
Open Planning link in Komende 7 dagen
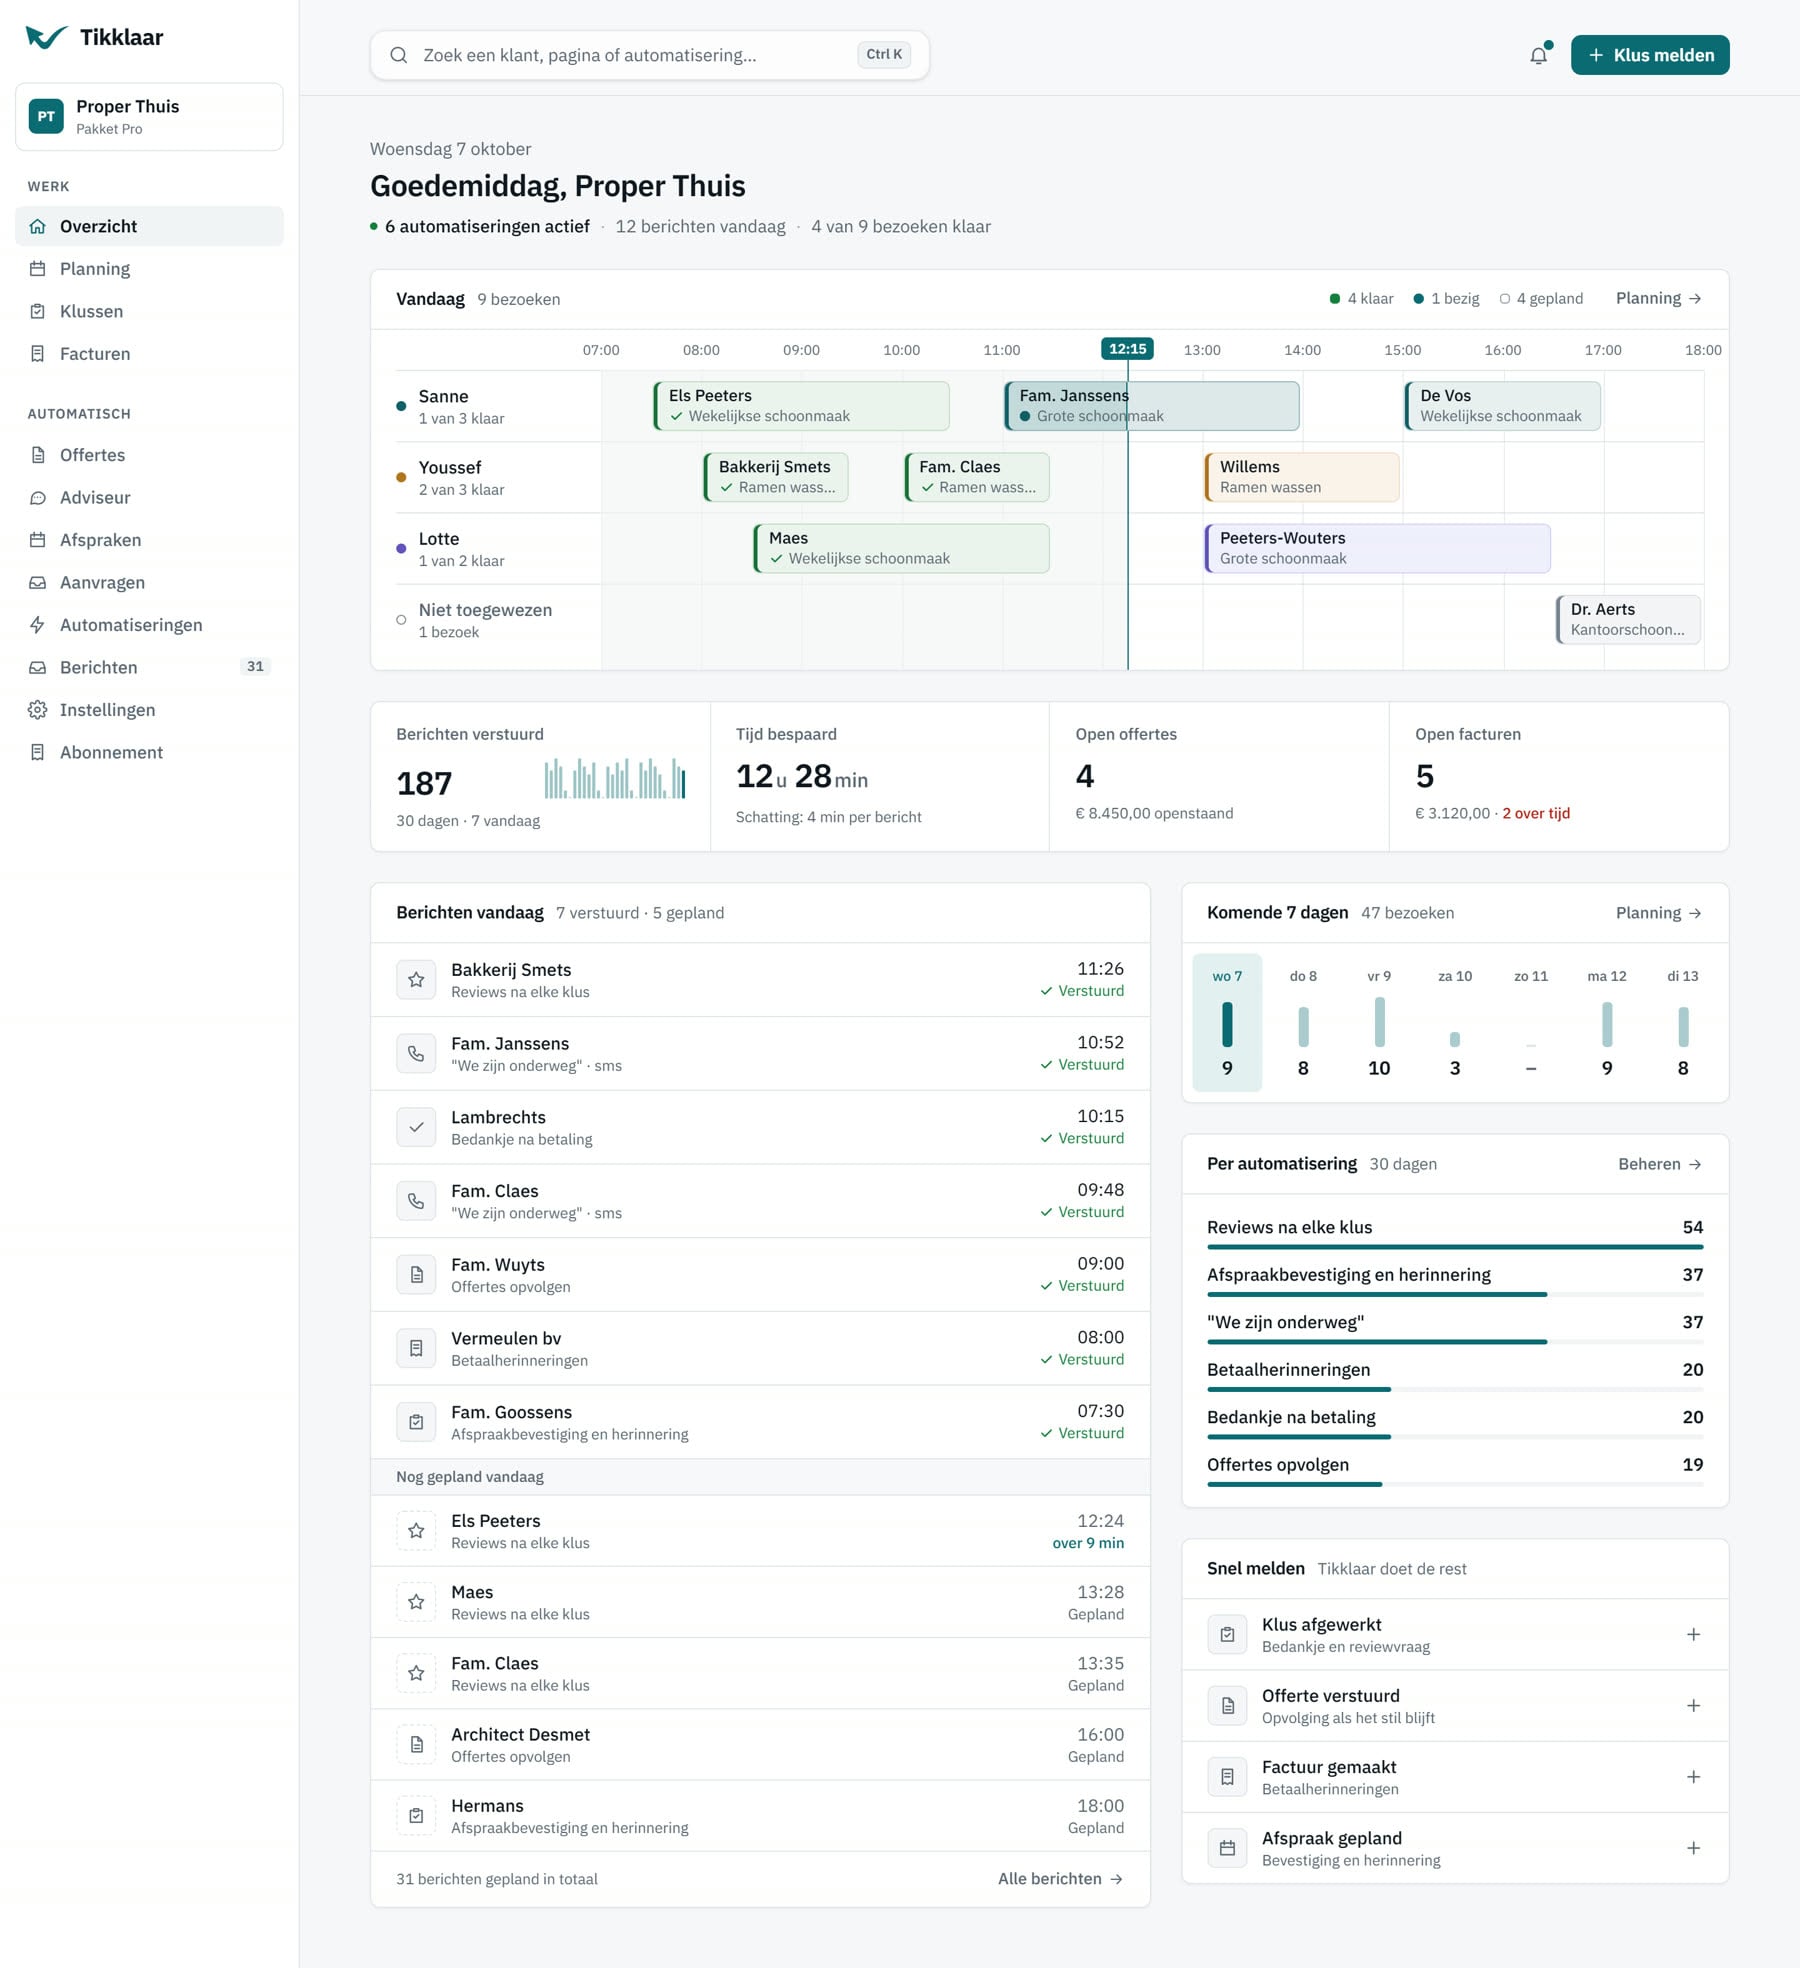[1658, 913]
